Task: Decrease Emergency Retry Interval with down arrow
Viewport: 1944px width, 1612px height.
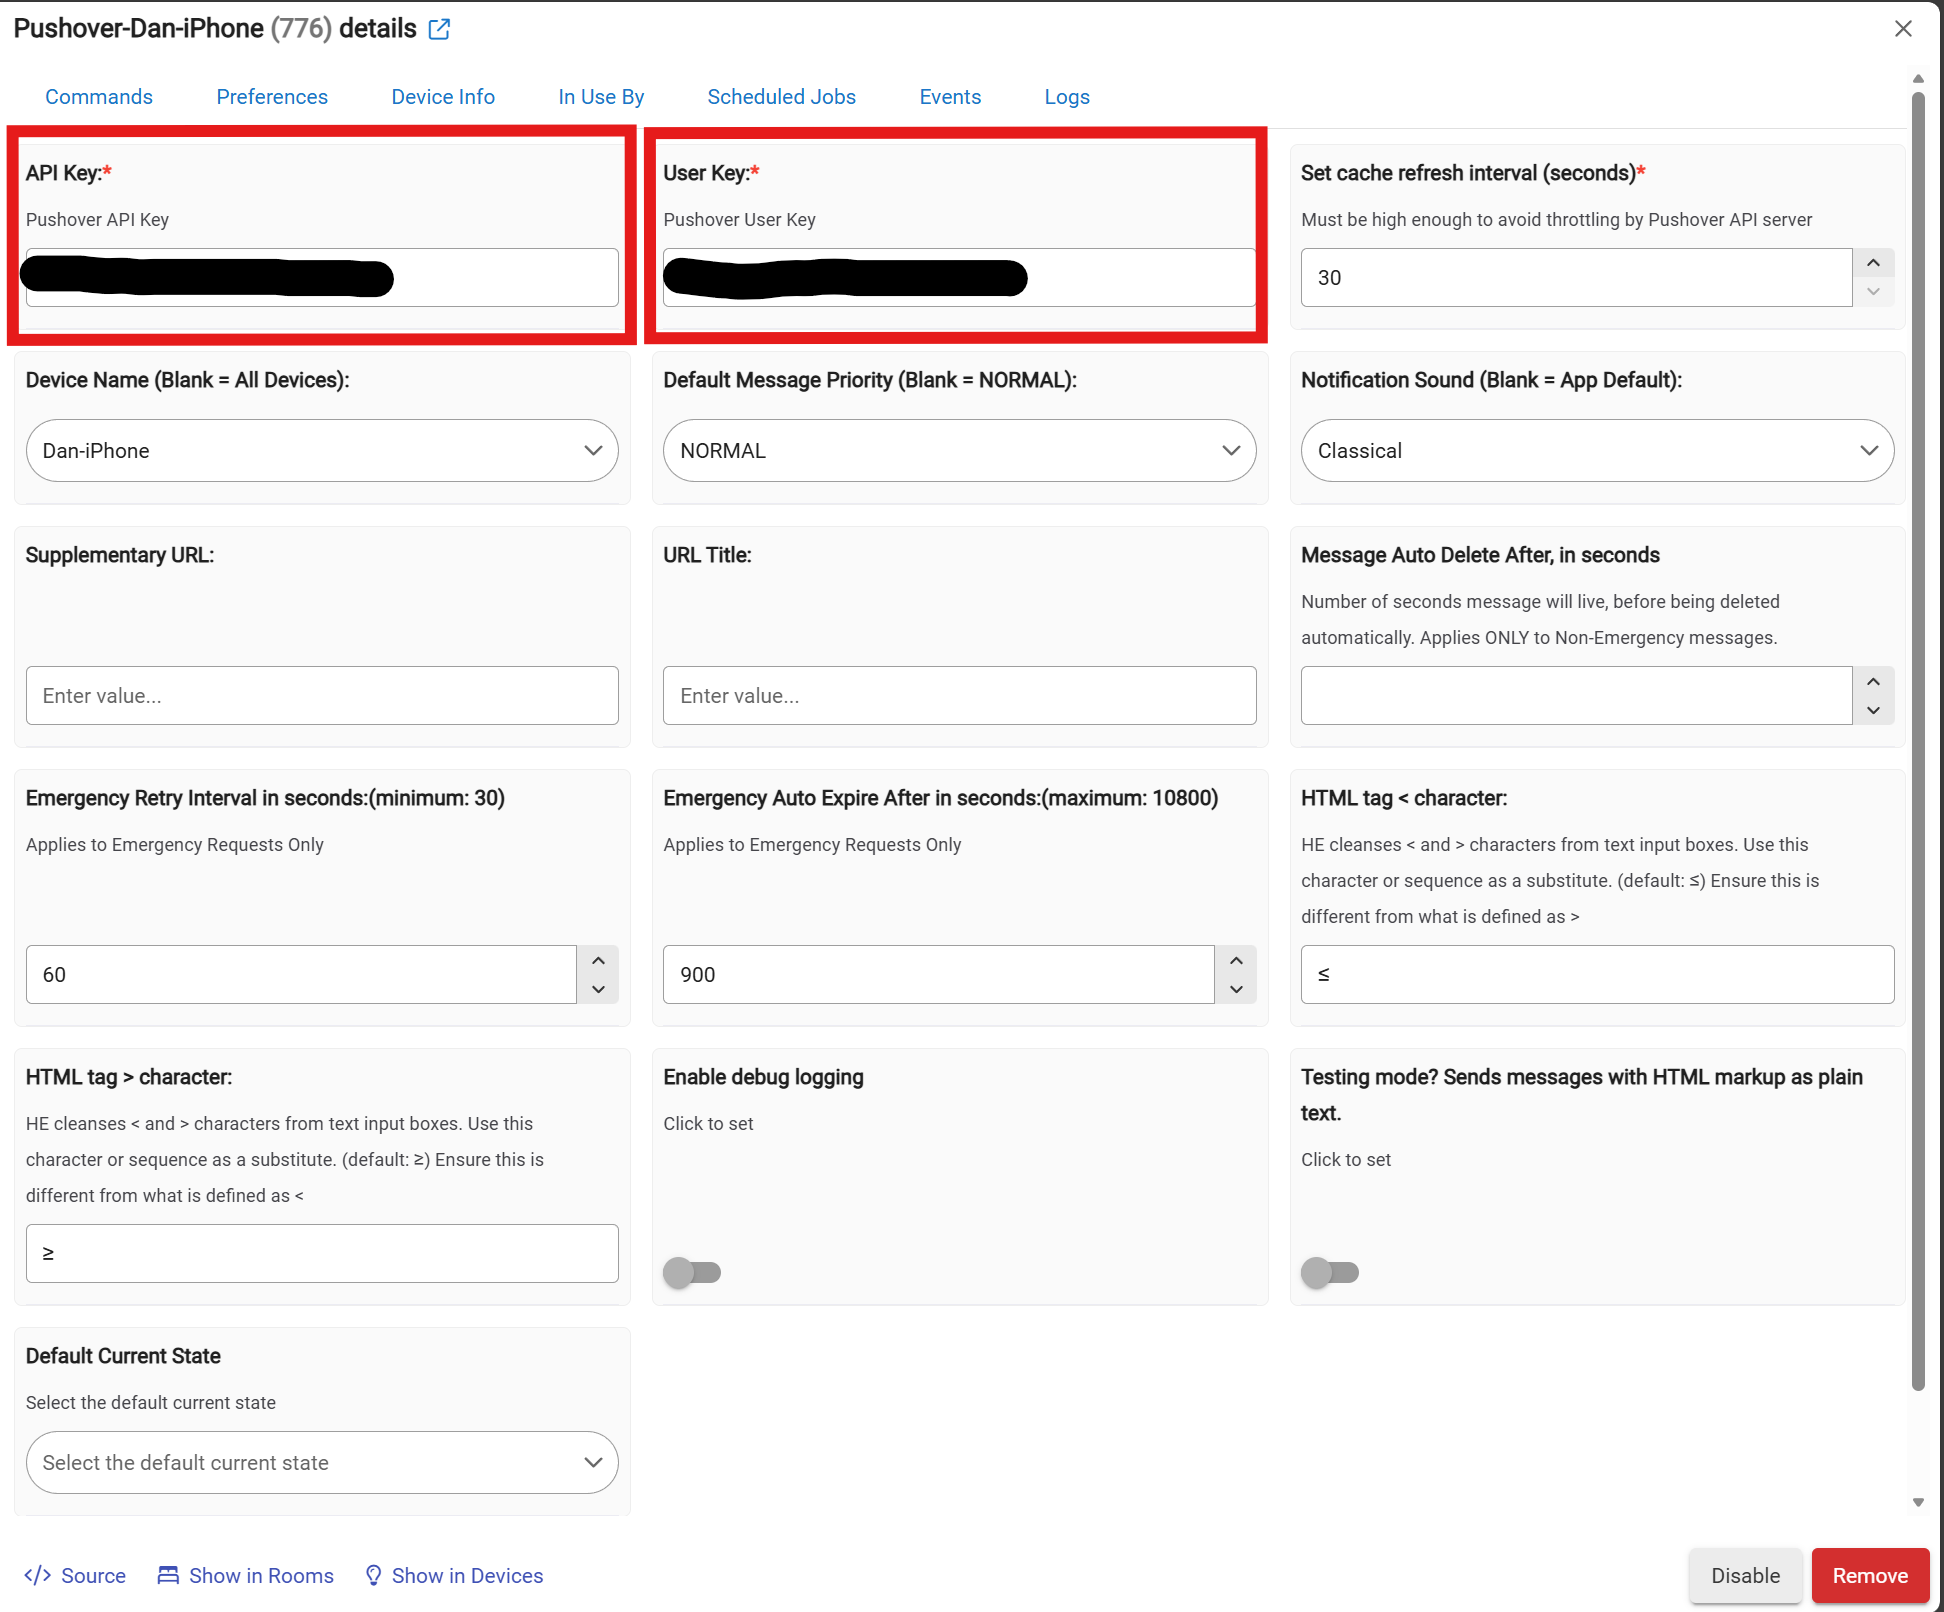Action: click(598, 989)
